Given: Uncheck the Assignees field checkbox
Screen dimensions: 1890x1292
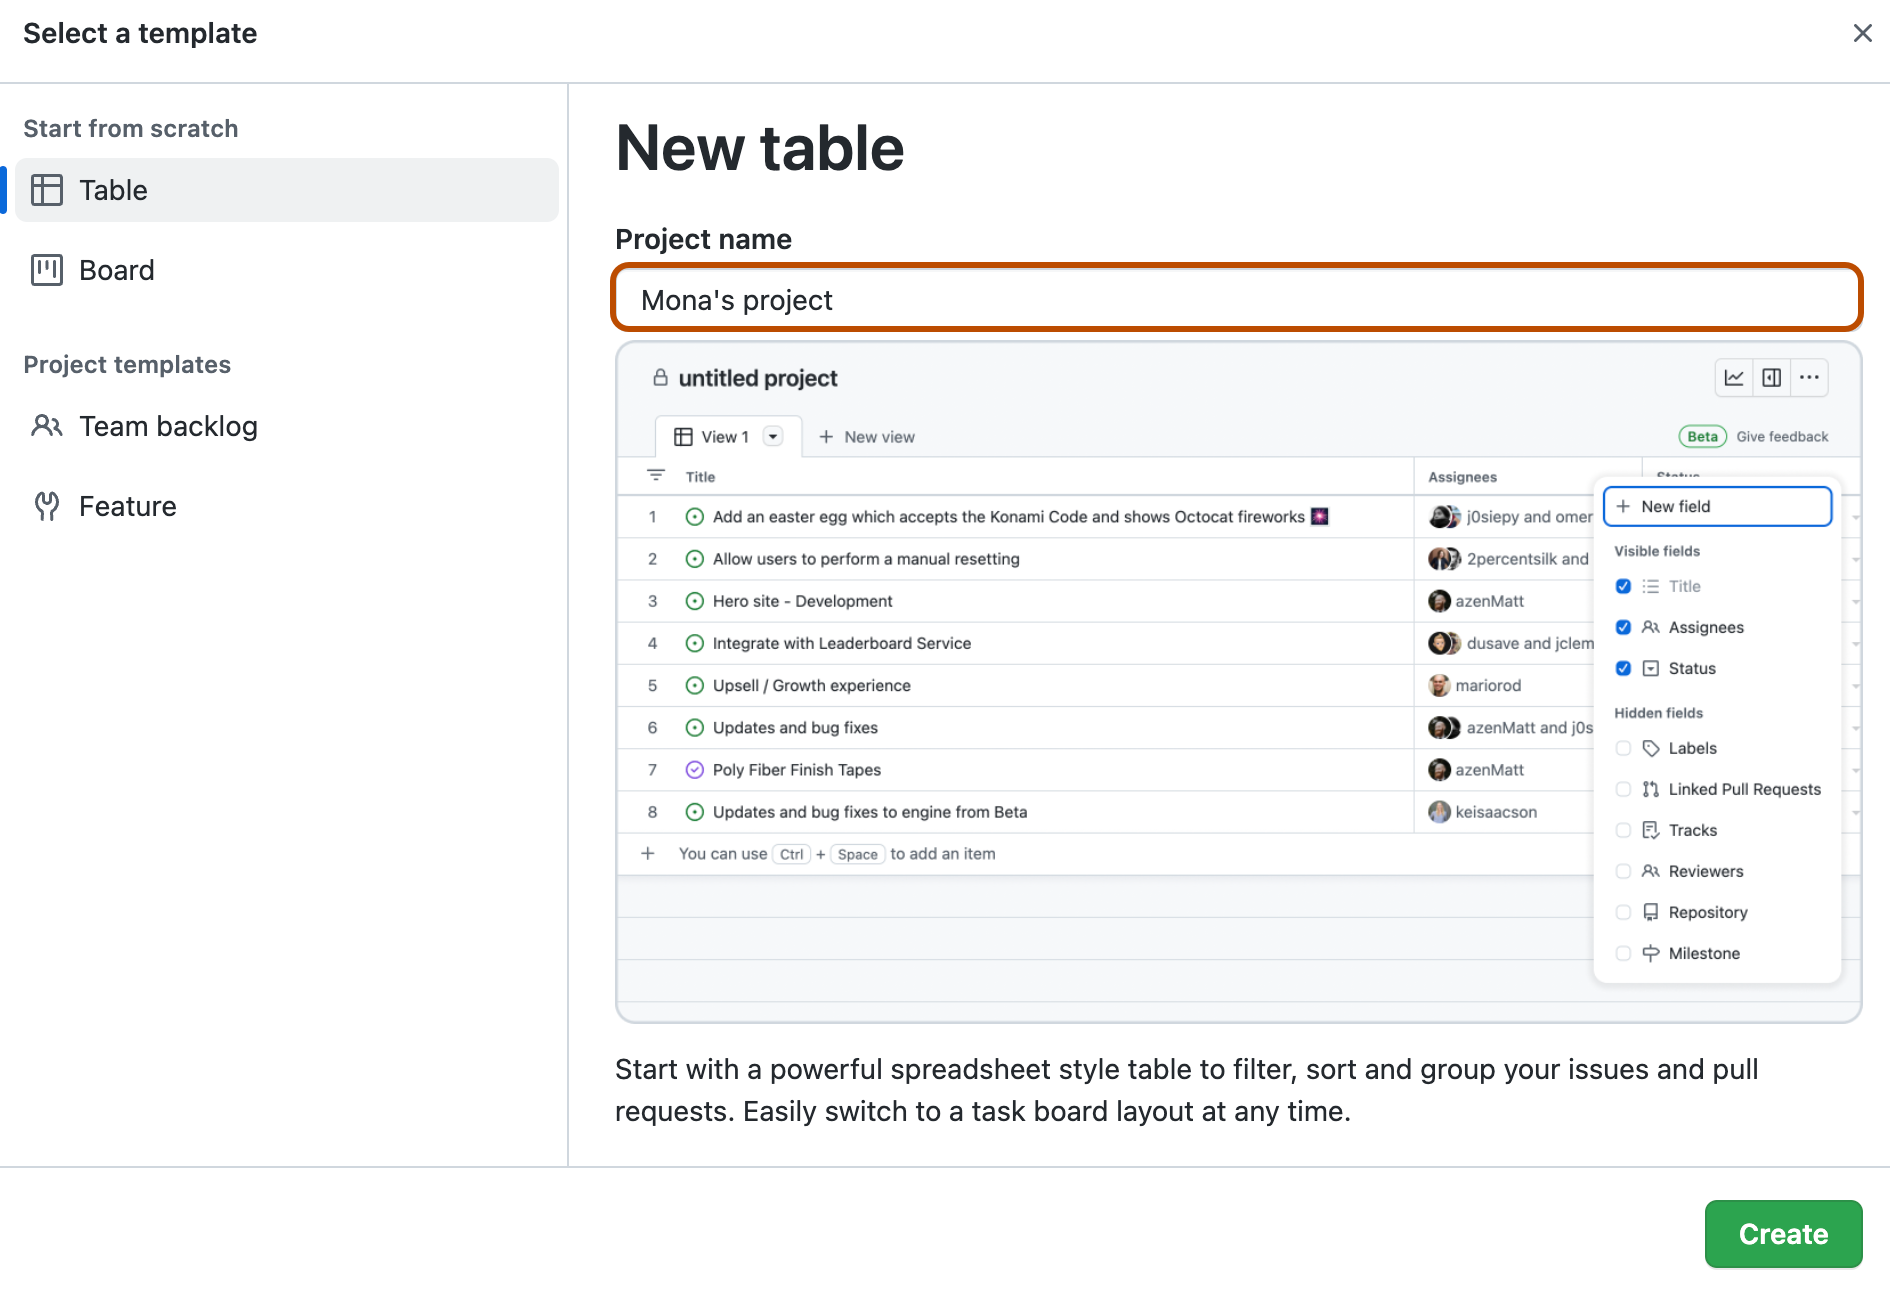Looking at the screenshot, I should click(x=1623, y=627).
